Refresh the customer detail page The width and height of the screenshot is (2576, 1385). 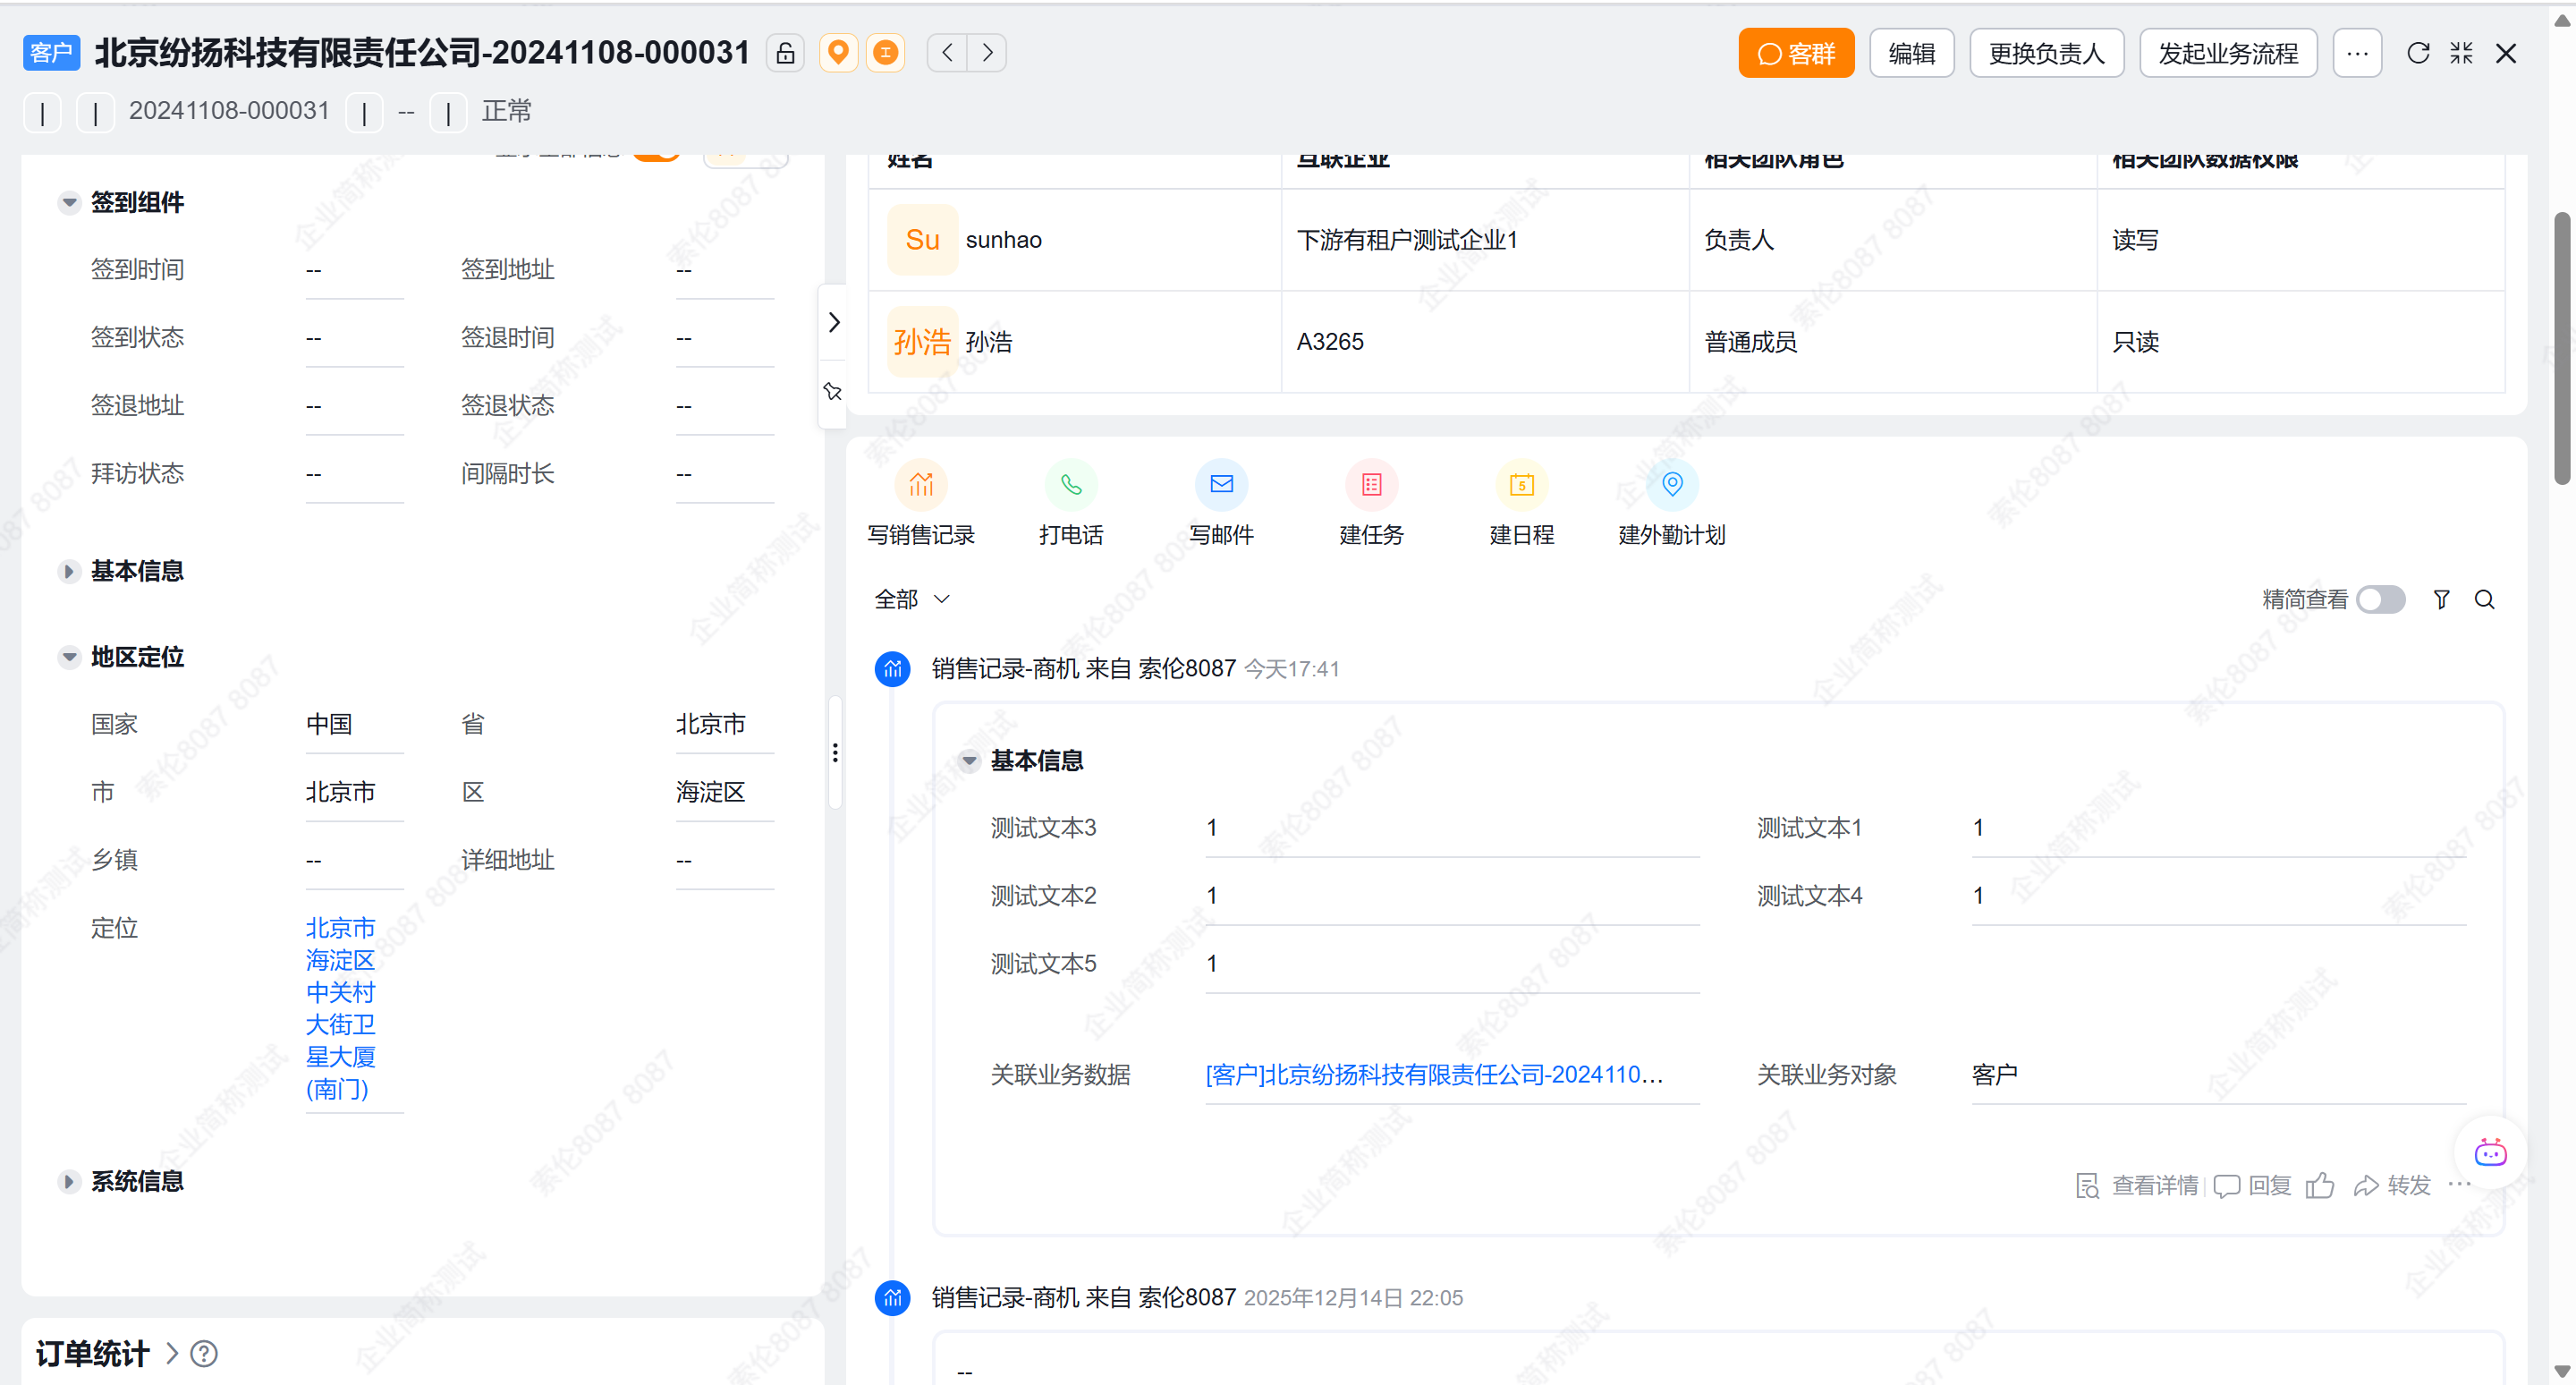click(2417, 53)
